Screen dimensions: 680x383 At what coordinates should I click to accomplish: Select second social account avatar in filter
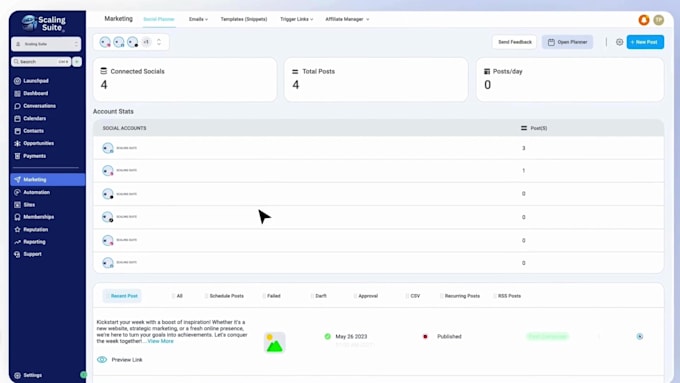119,42
